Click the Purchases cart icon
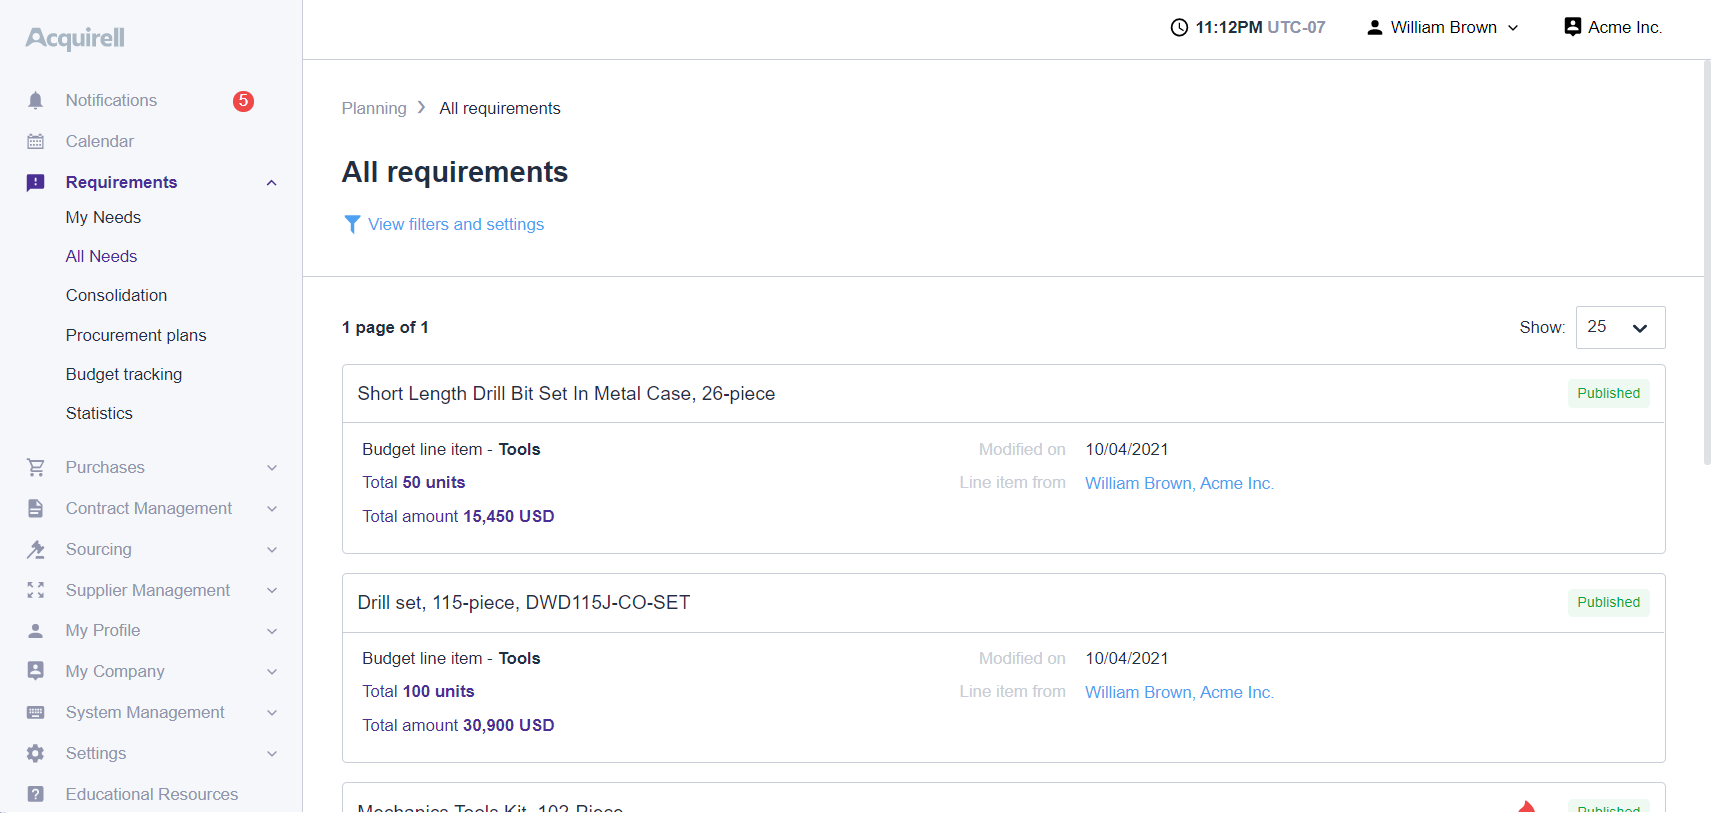 36,467
